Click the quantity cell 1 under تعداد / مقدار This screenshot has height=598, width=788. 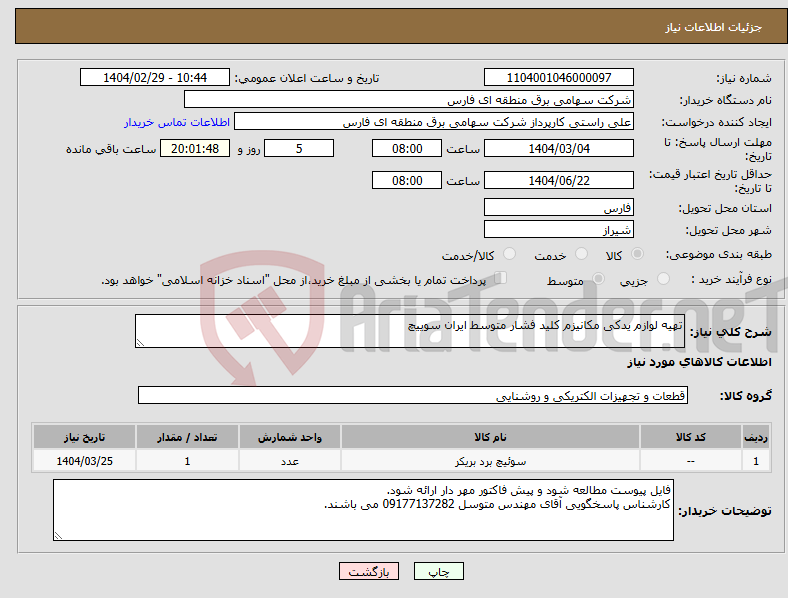pyautogui.click(x=187, y=461)
